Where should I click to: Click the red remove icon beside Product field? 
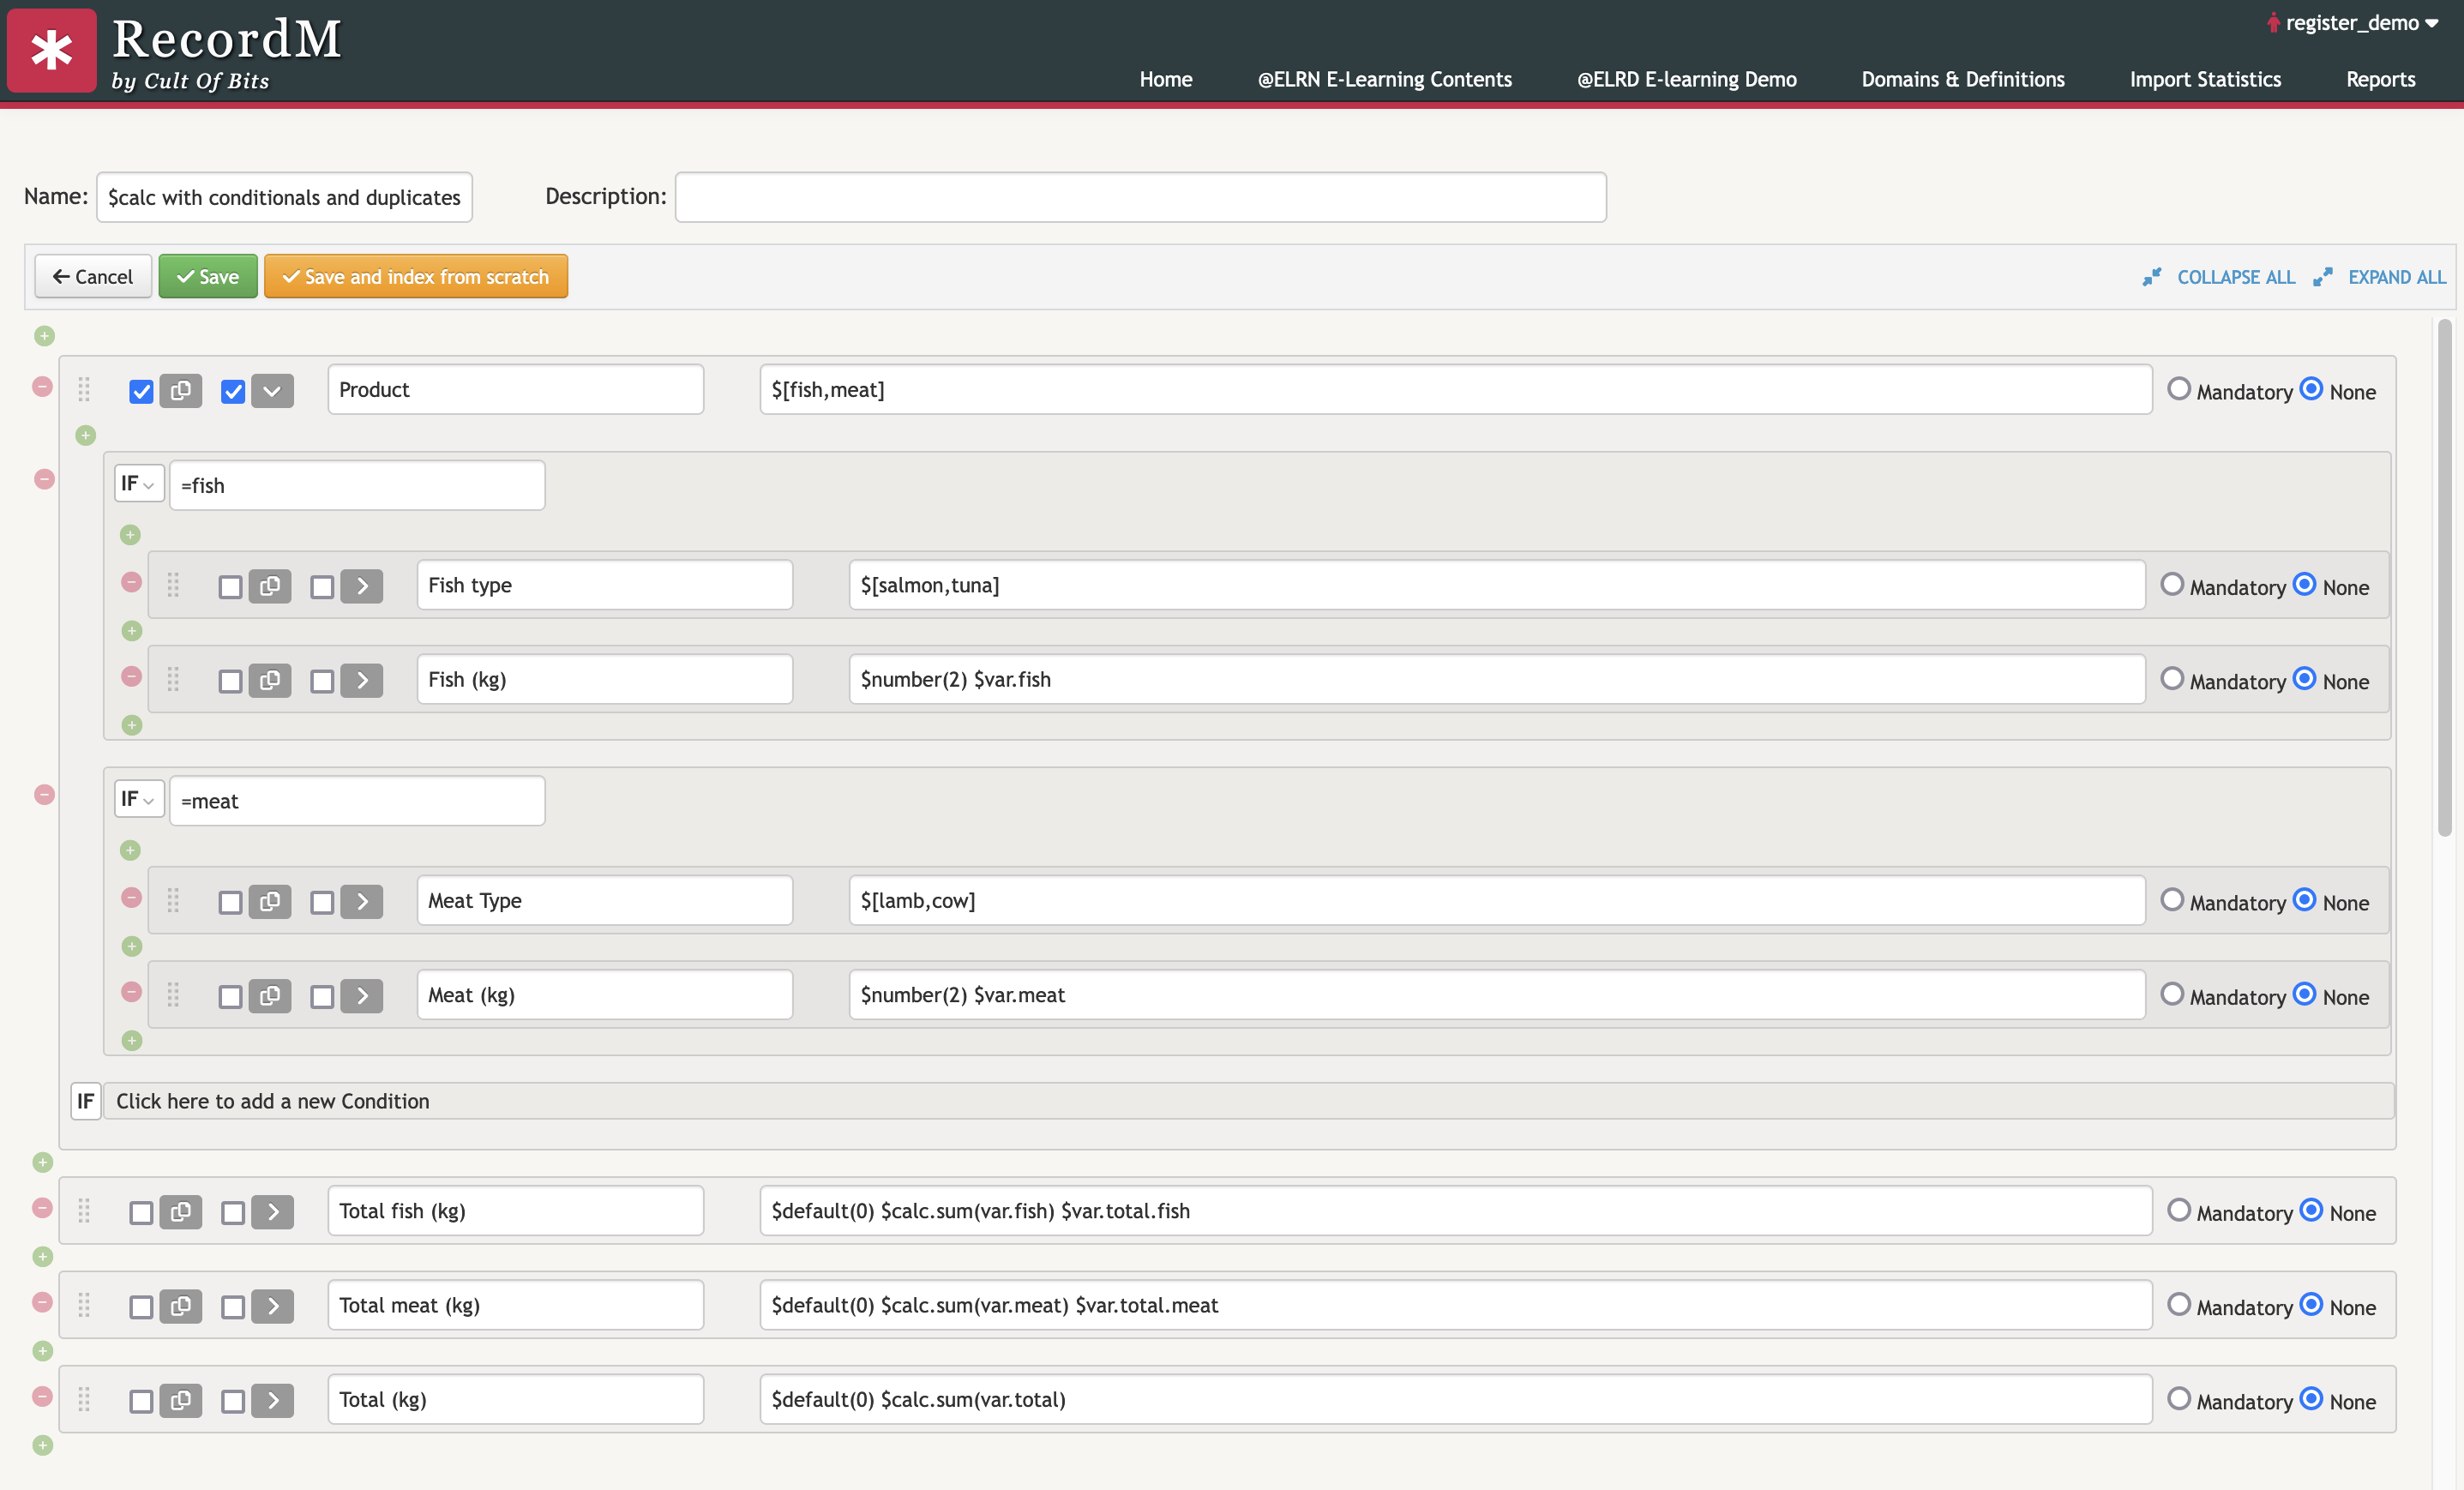click(42, 386)
